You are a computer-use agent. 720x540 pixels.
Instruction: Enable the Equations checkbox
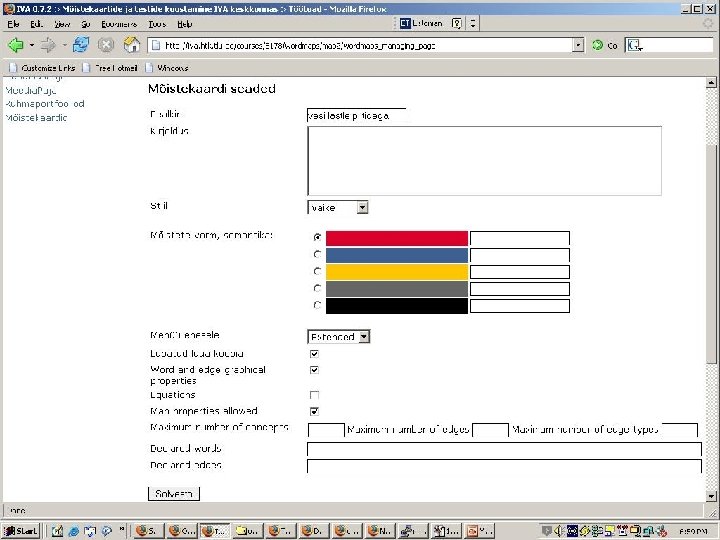click(314, 395)
